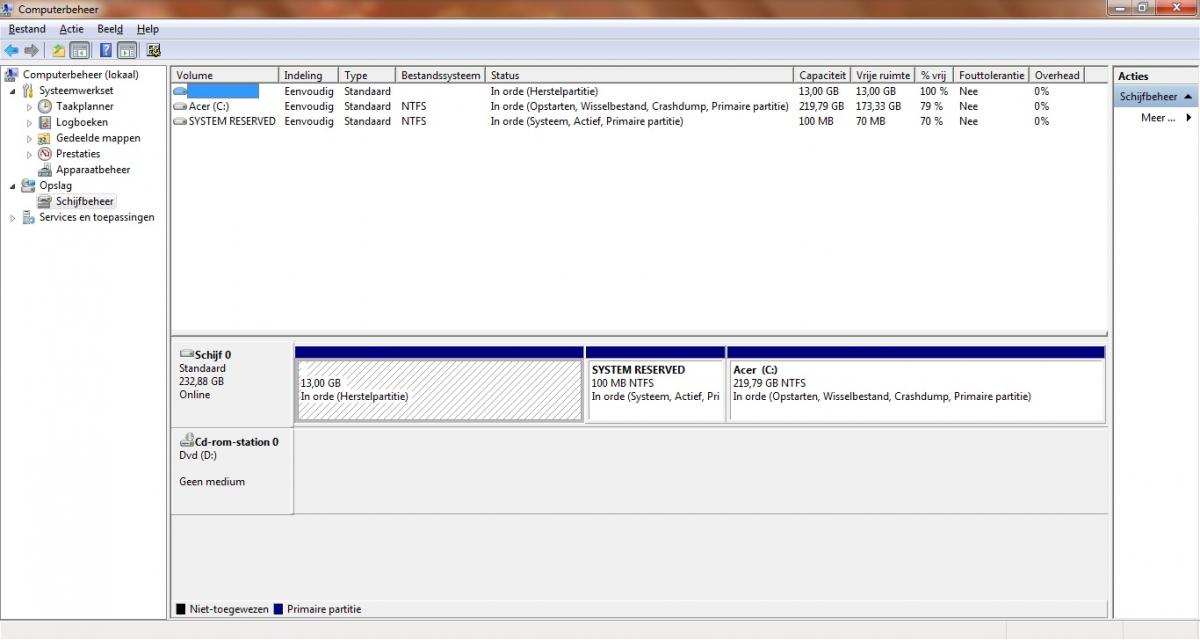Viewport: 1200px width, 640px height.
Task: Click the Up one level folder icon
Action: [x=59, y=50]
